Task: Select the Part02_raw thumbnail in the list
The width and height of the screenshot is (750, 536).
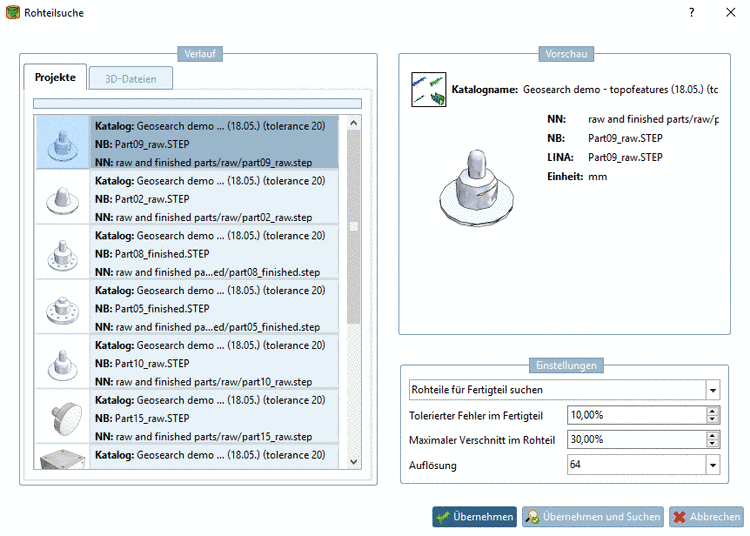Action: point(63,199)
